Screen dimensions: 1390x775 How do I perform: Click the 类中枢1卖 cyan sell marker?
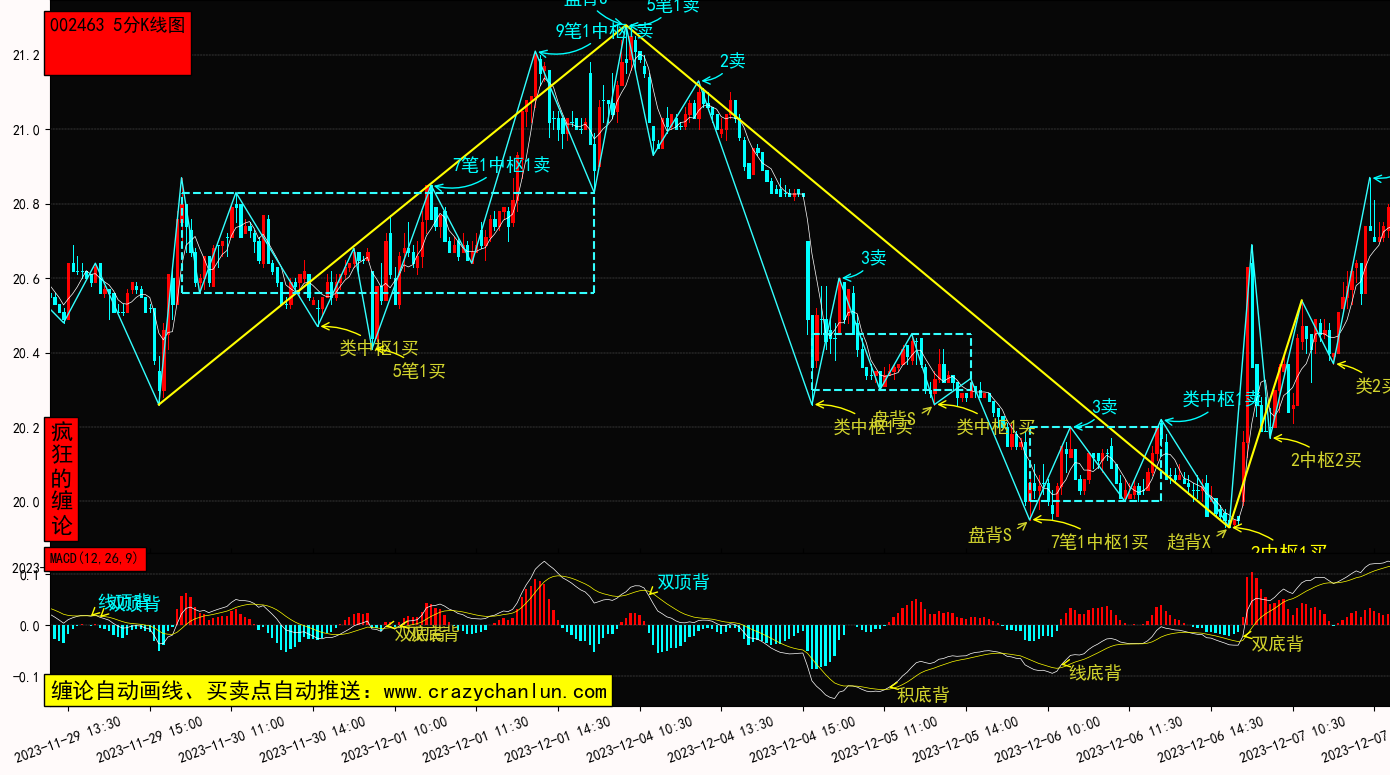click(x=1221, y=400)
